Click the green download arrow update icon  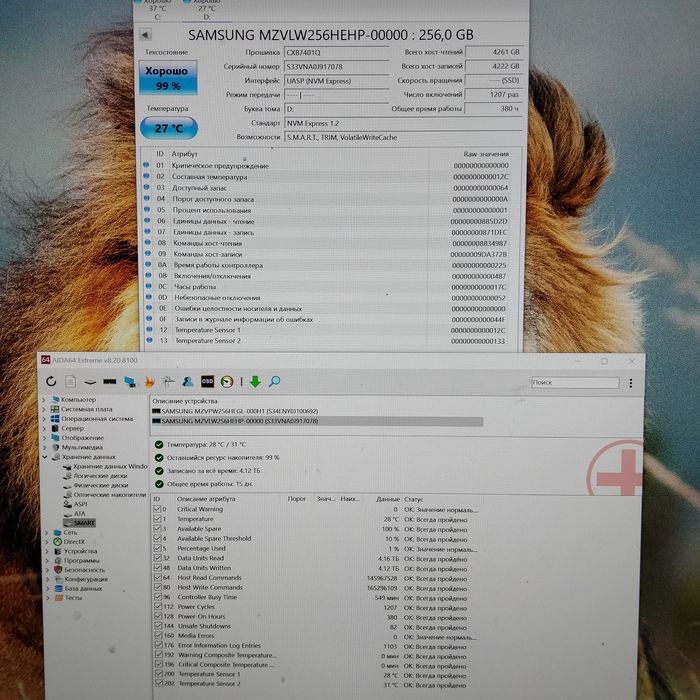point(255,382)
